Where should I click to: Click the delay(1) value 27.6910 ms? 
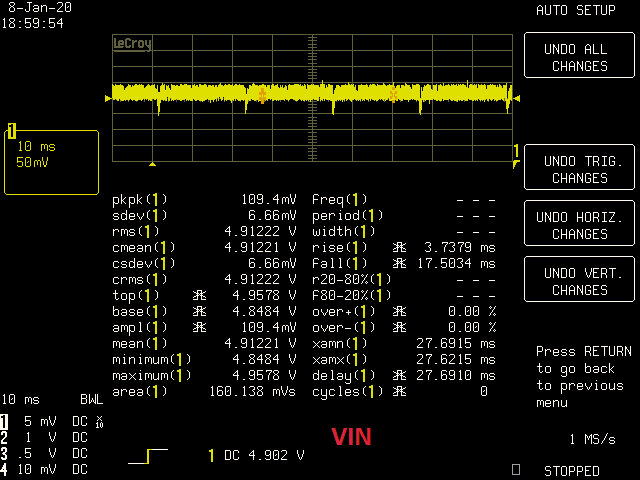(x=456, y=375)
